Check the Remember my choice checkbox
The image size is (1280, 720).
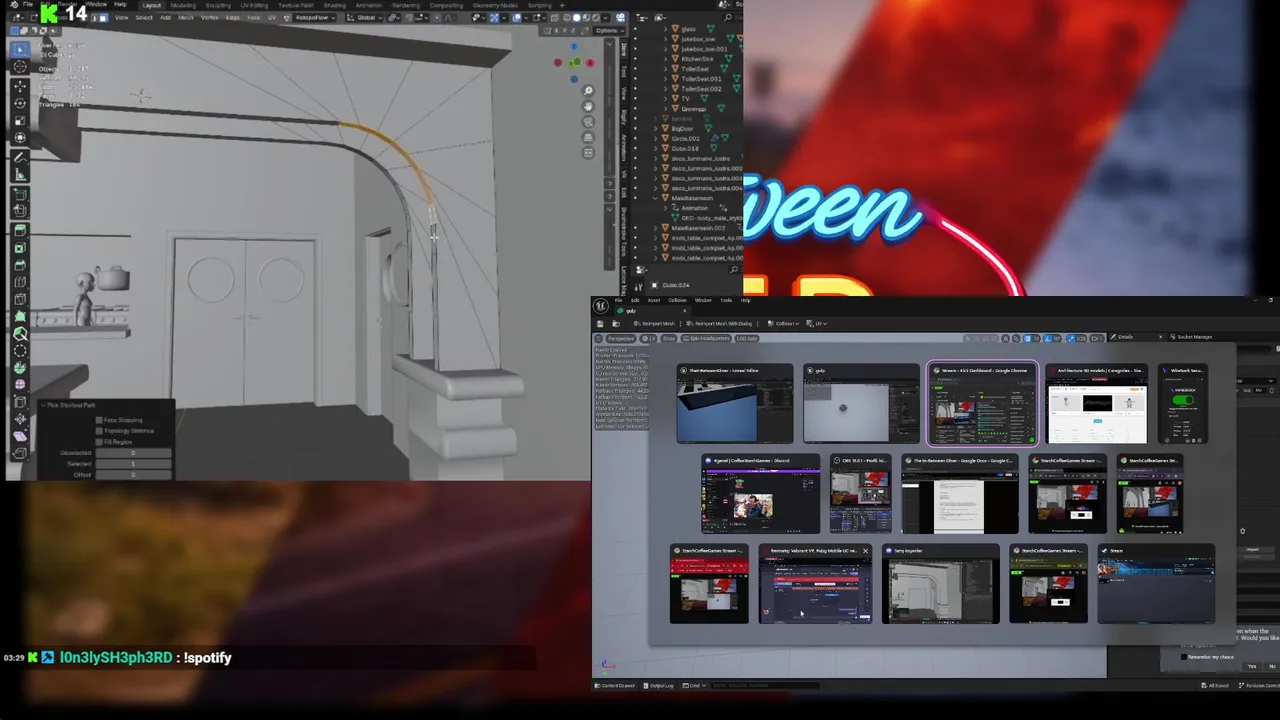[x=1185, y=657]
